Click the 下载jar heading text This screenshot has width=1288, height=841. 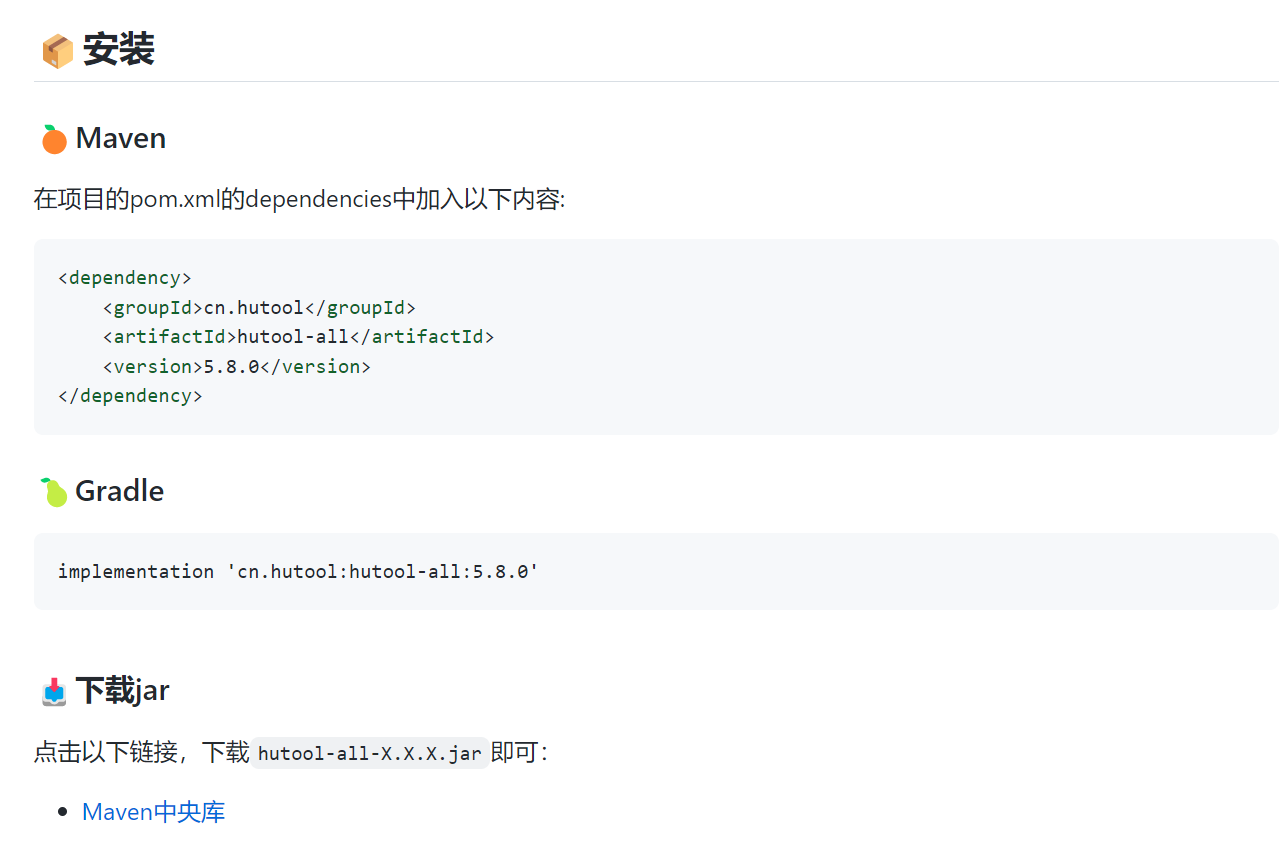coord(123,691)
